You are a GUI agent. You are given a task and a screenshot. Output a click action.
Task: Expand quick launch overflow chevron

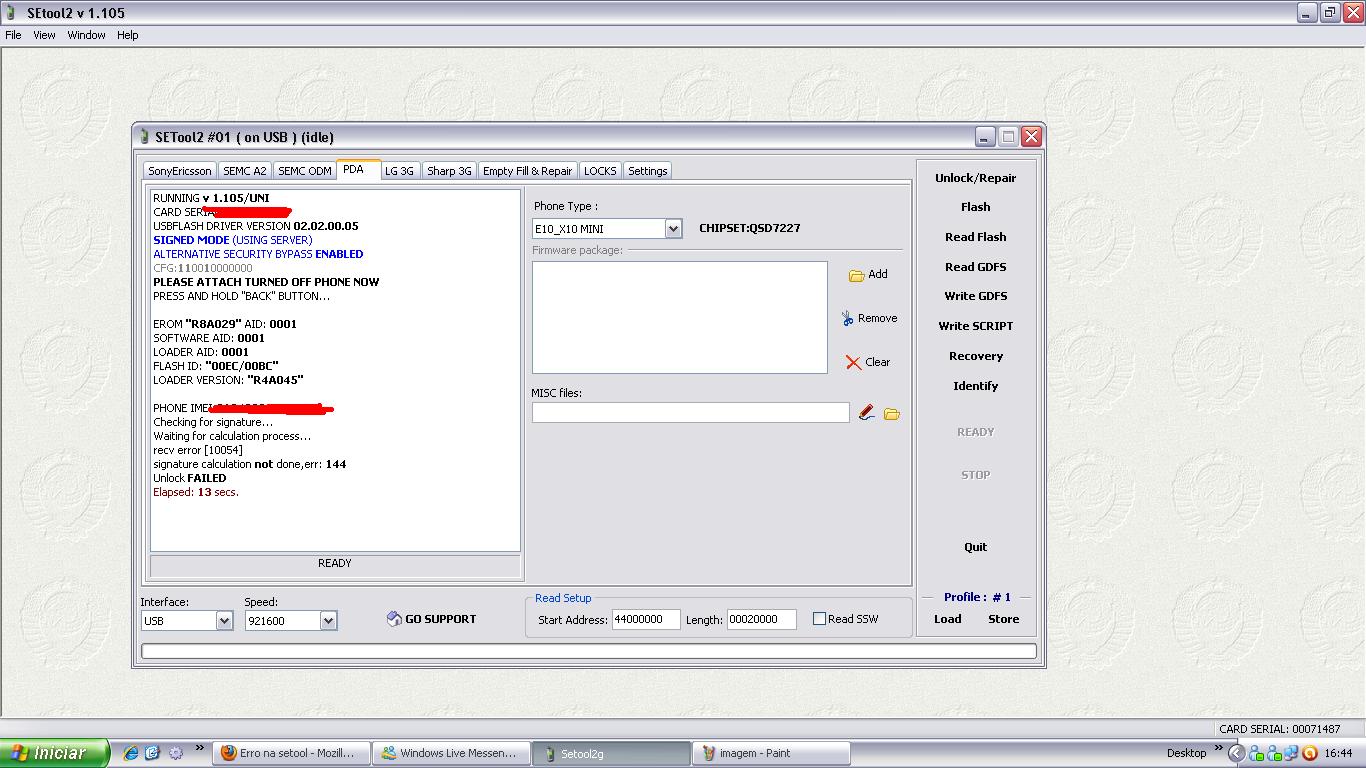pos(199,748)
